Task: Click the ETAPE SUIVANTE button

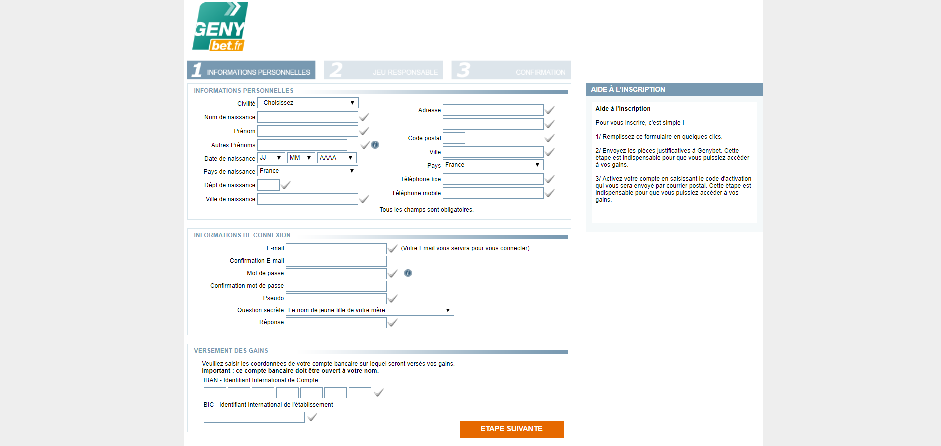Action: [x=512, y=429]
